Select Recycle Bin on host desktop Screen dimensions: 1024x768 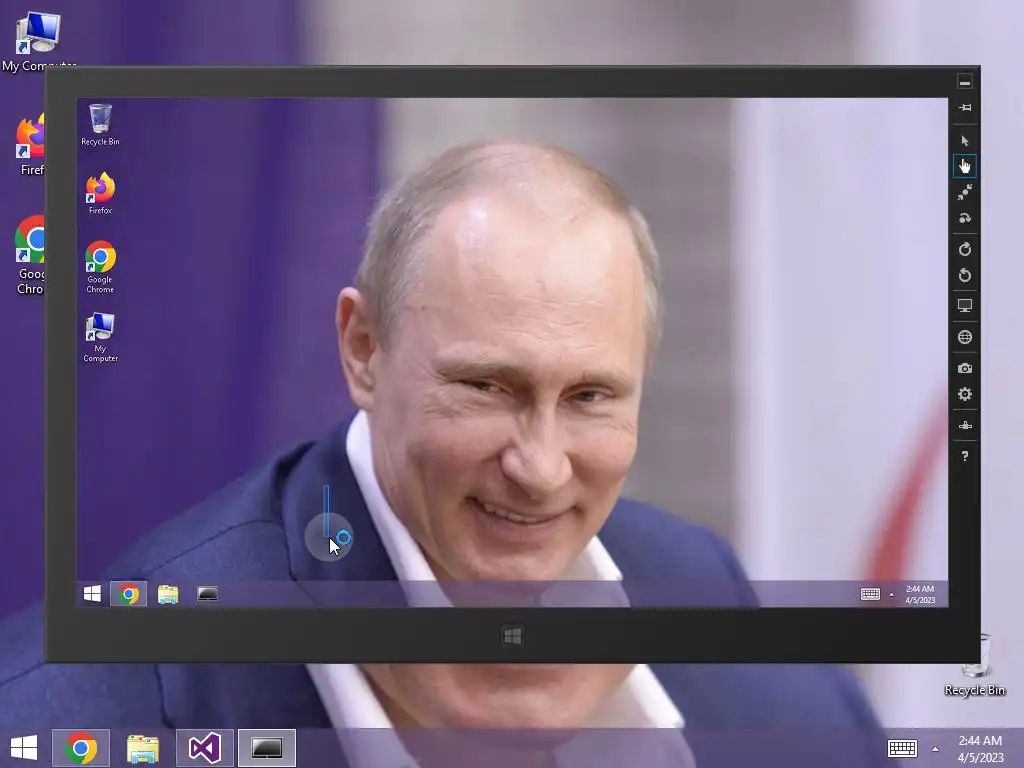[x=974, y=667]
